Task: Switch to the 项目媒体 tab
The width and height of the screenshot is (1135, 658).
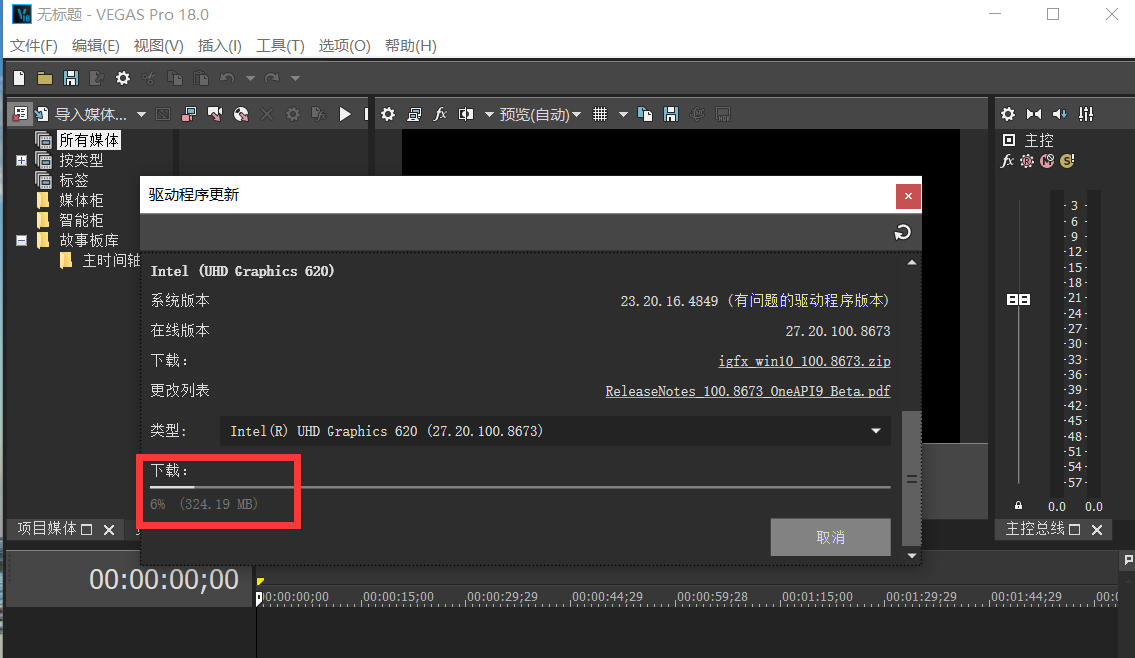Action: point(46,528)
